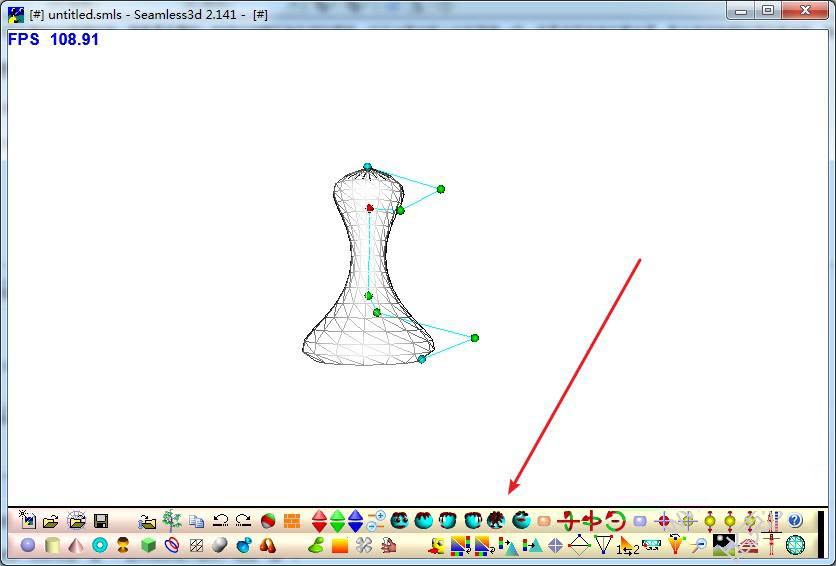Viewport: 836px width, 566px height.
Task: Click the magnifier zoom icon
Action: tap(699, 545)
